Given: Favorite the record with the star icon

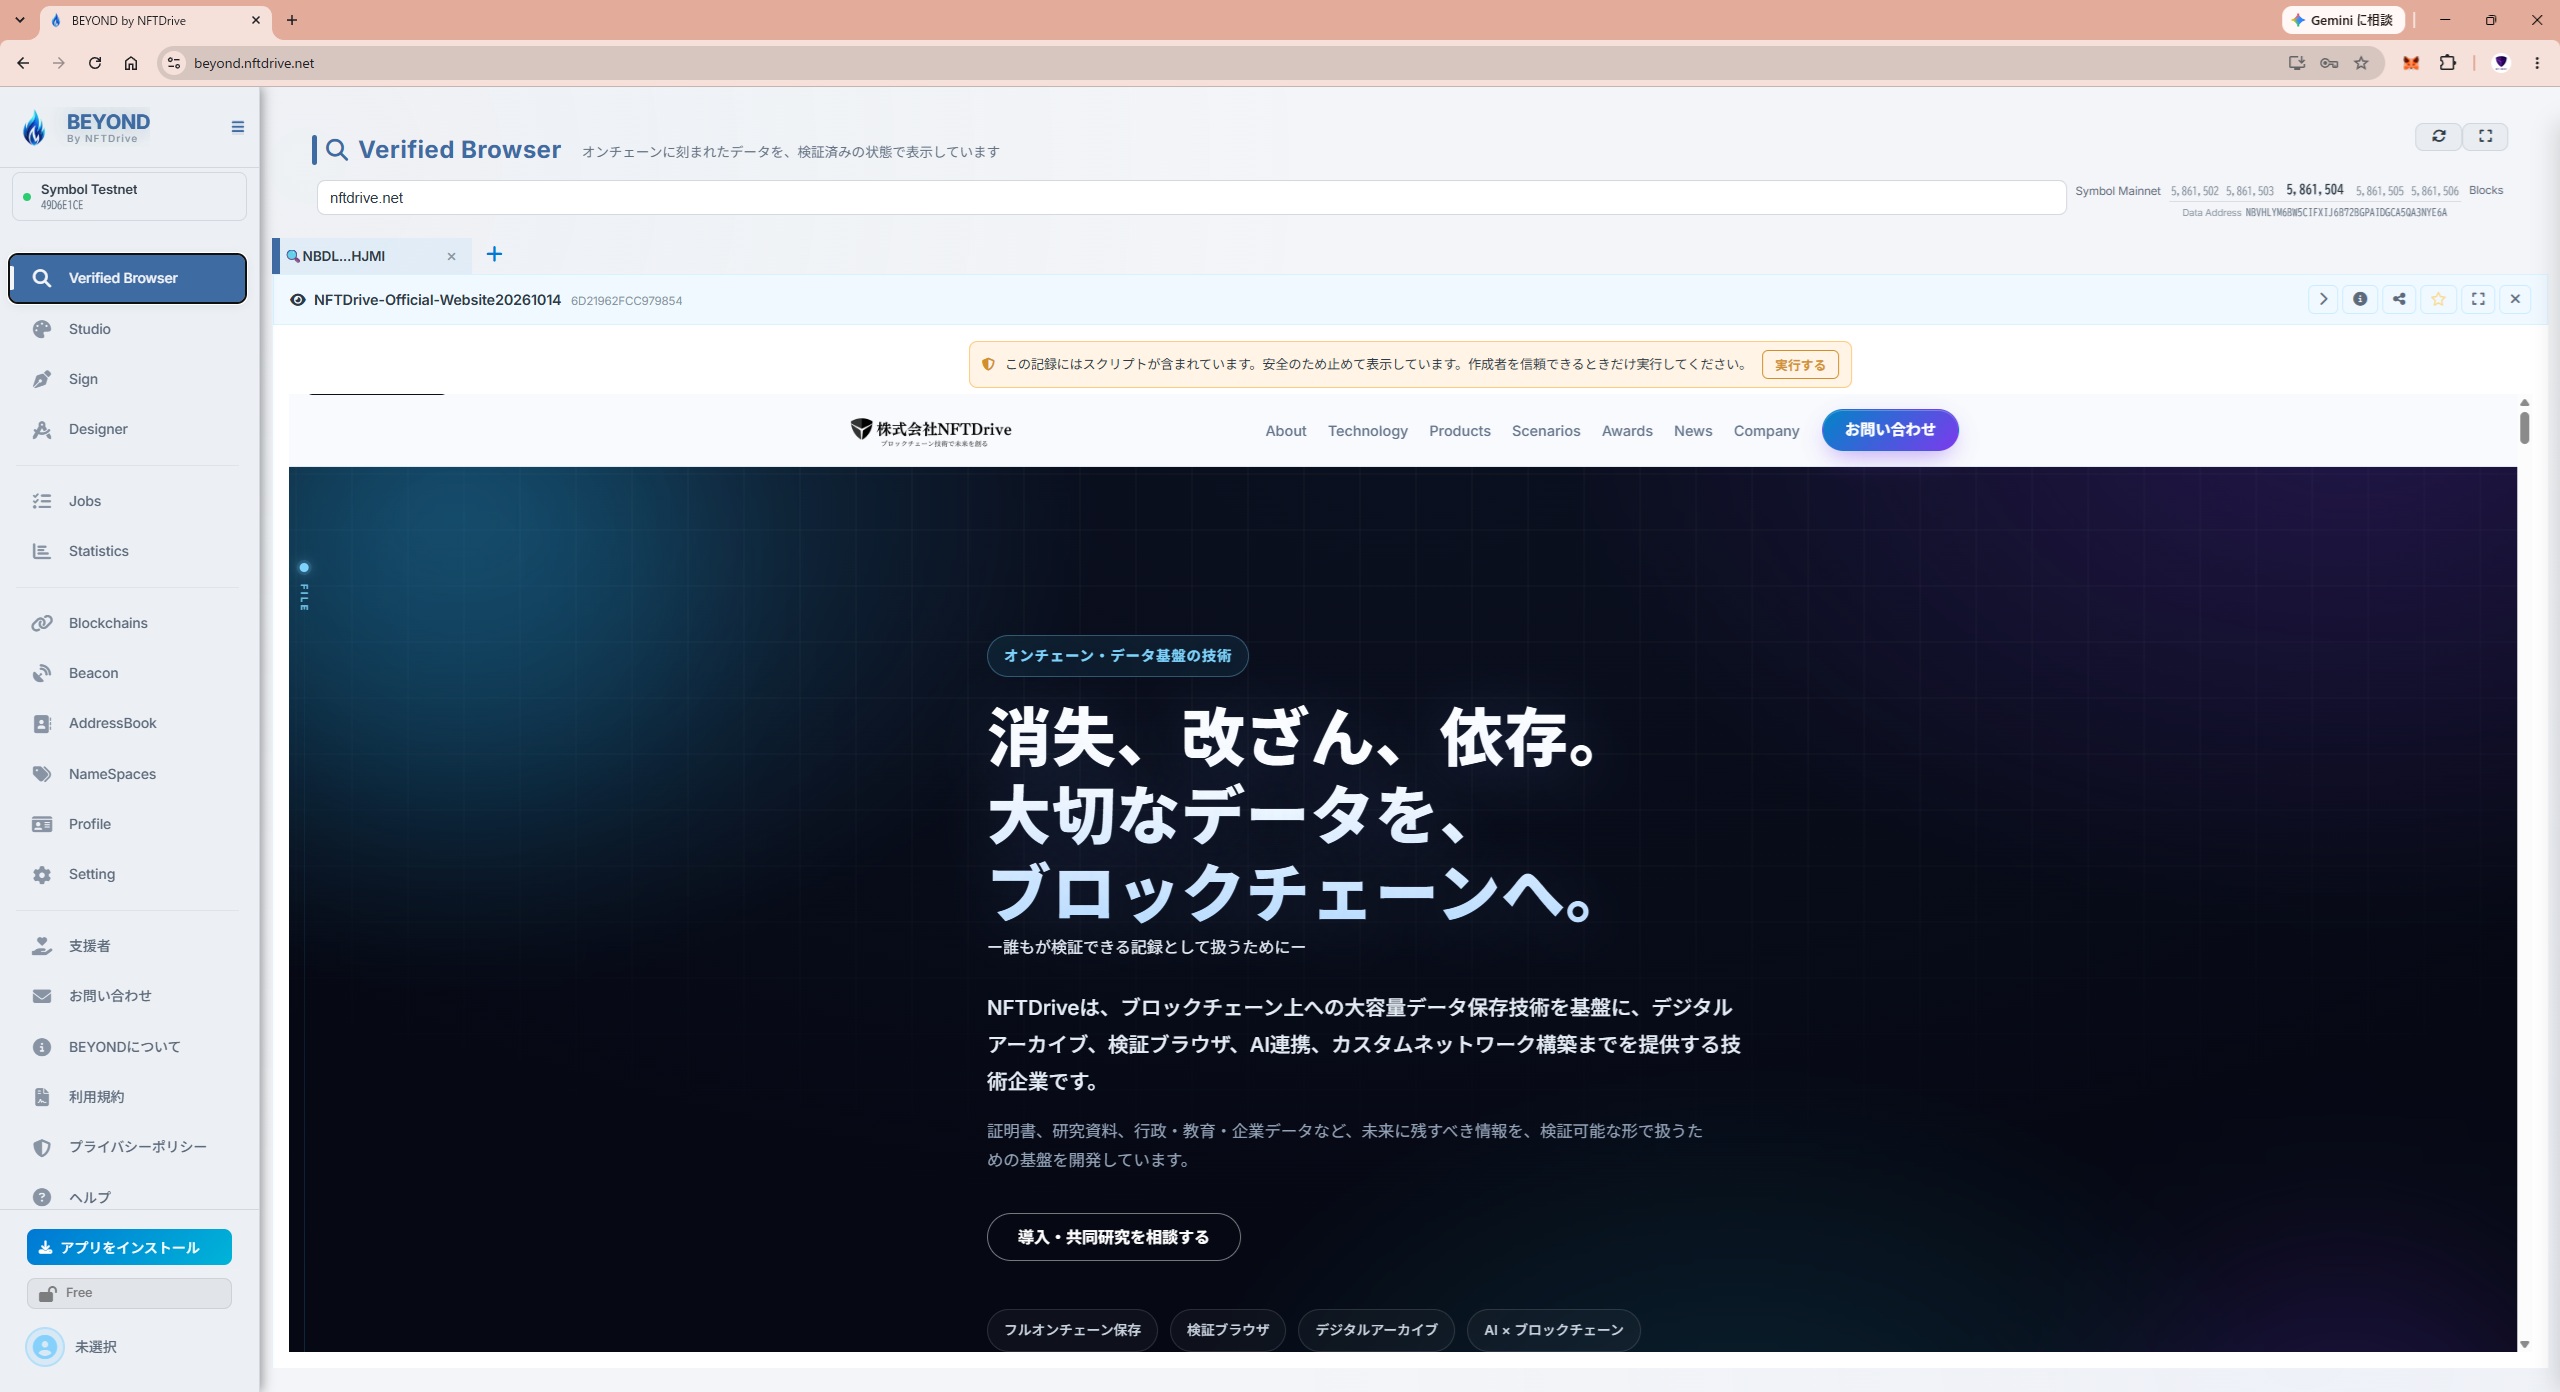Looking at the screenshot, I should point(2438,299).
